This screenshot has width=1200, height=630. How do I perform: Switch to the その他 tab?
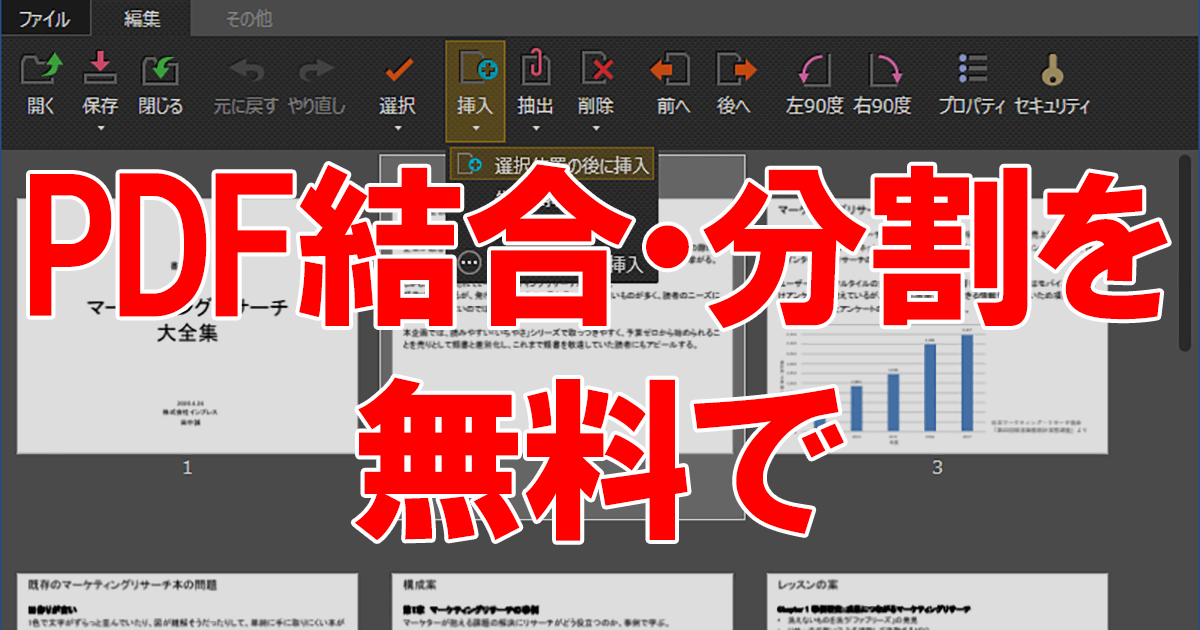click(x=248, y=17)
